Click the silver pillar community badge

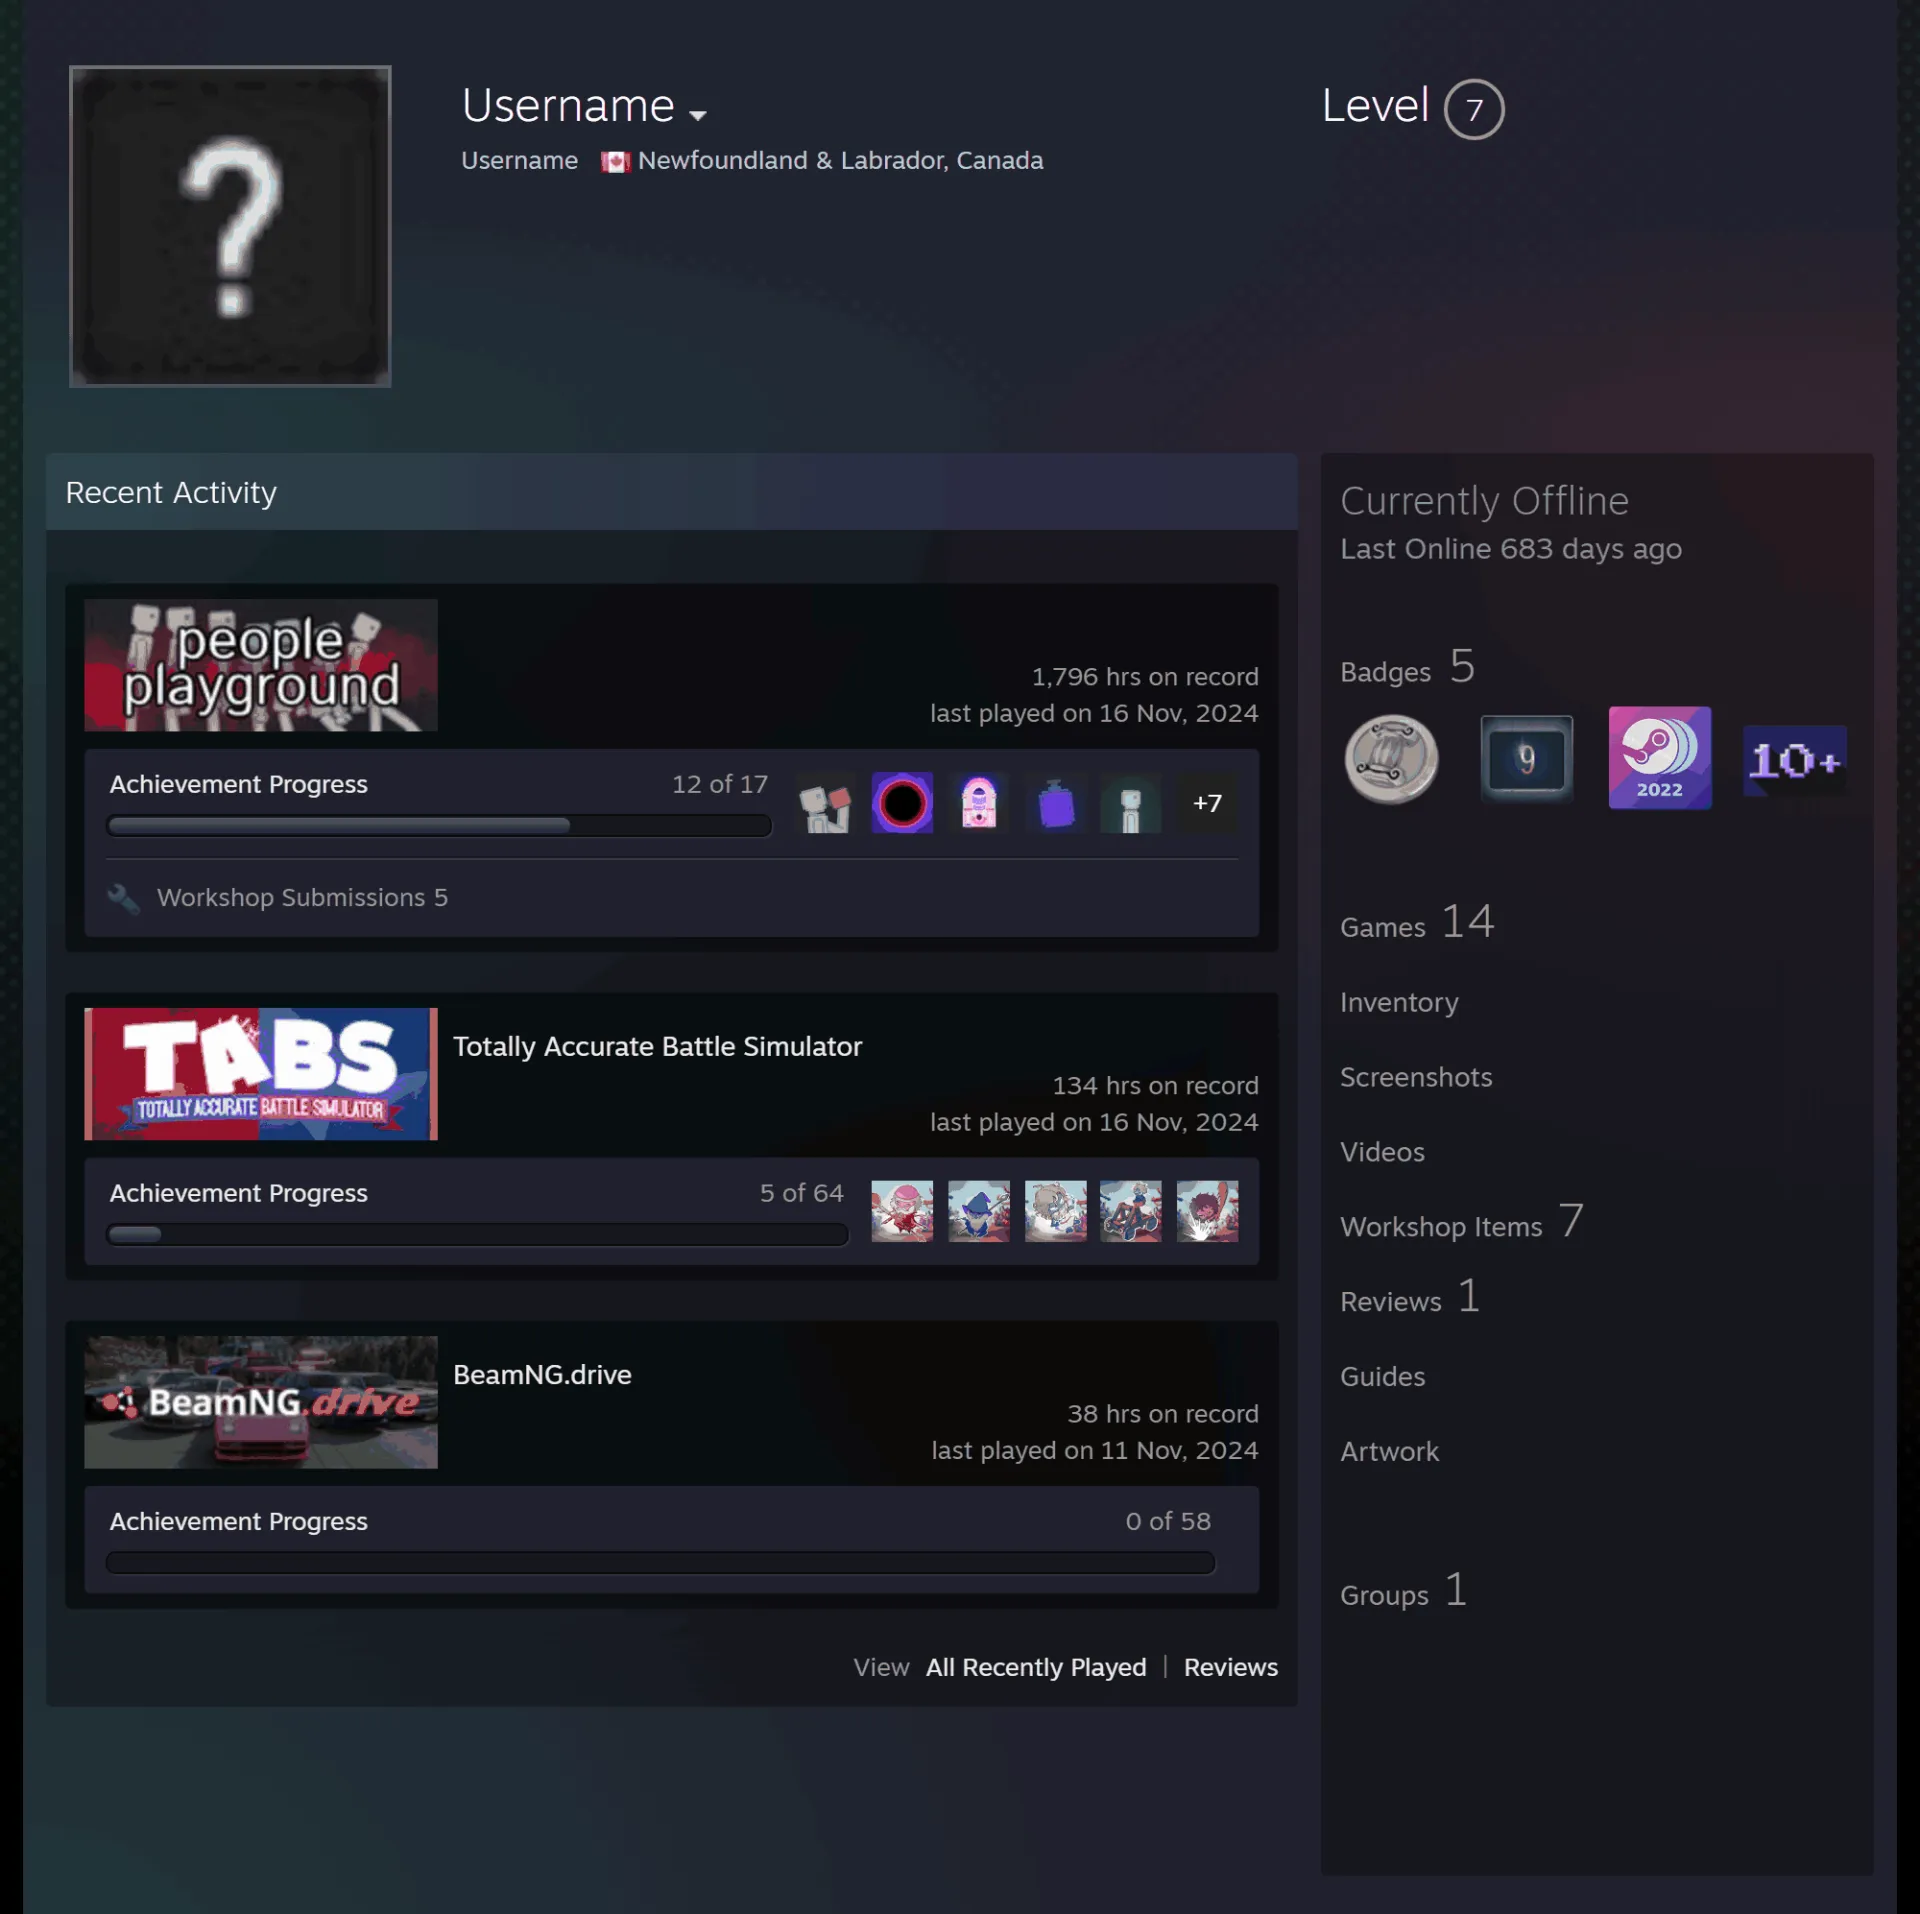click(1391, 759)
